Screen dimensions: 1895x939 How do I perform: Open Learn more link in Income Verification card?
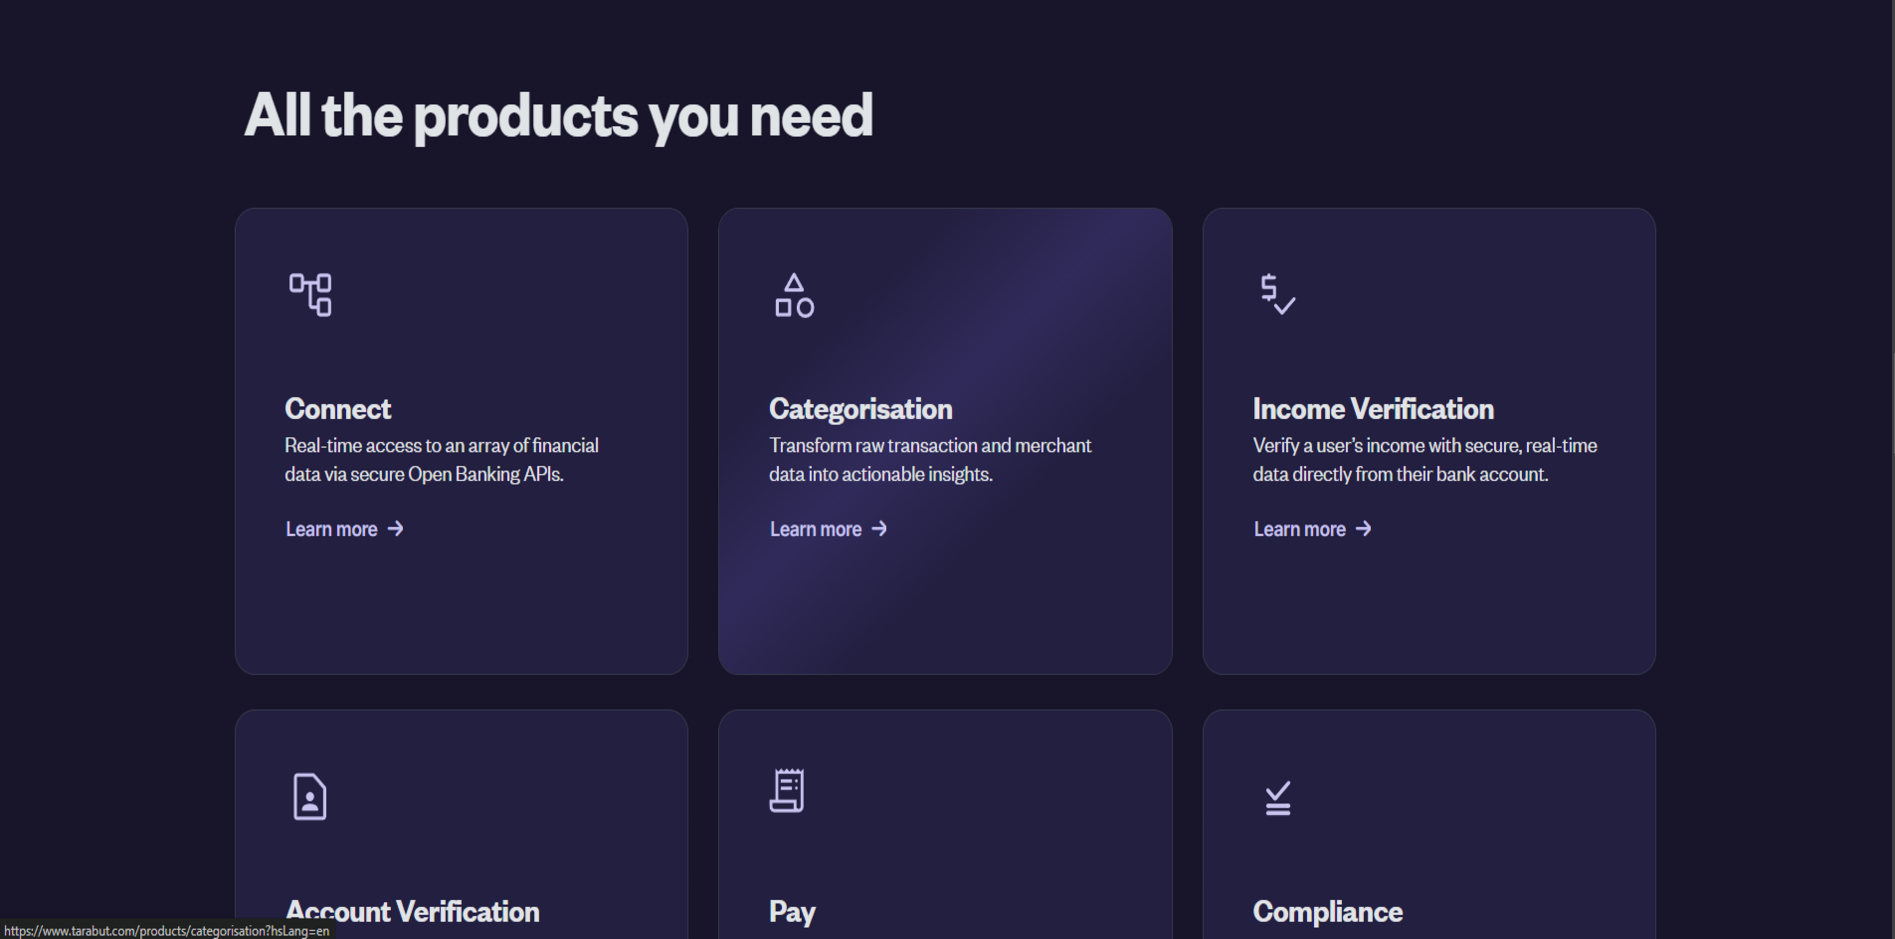point(1312,529)
